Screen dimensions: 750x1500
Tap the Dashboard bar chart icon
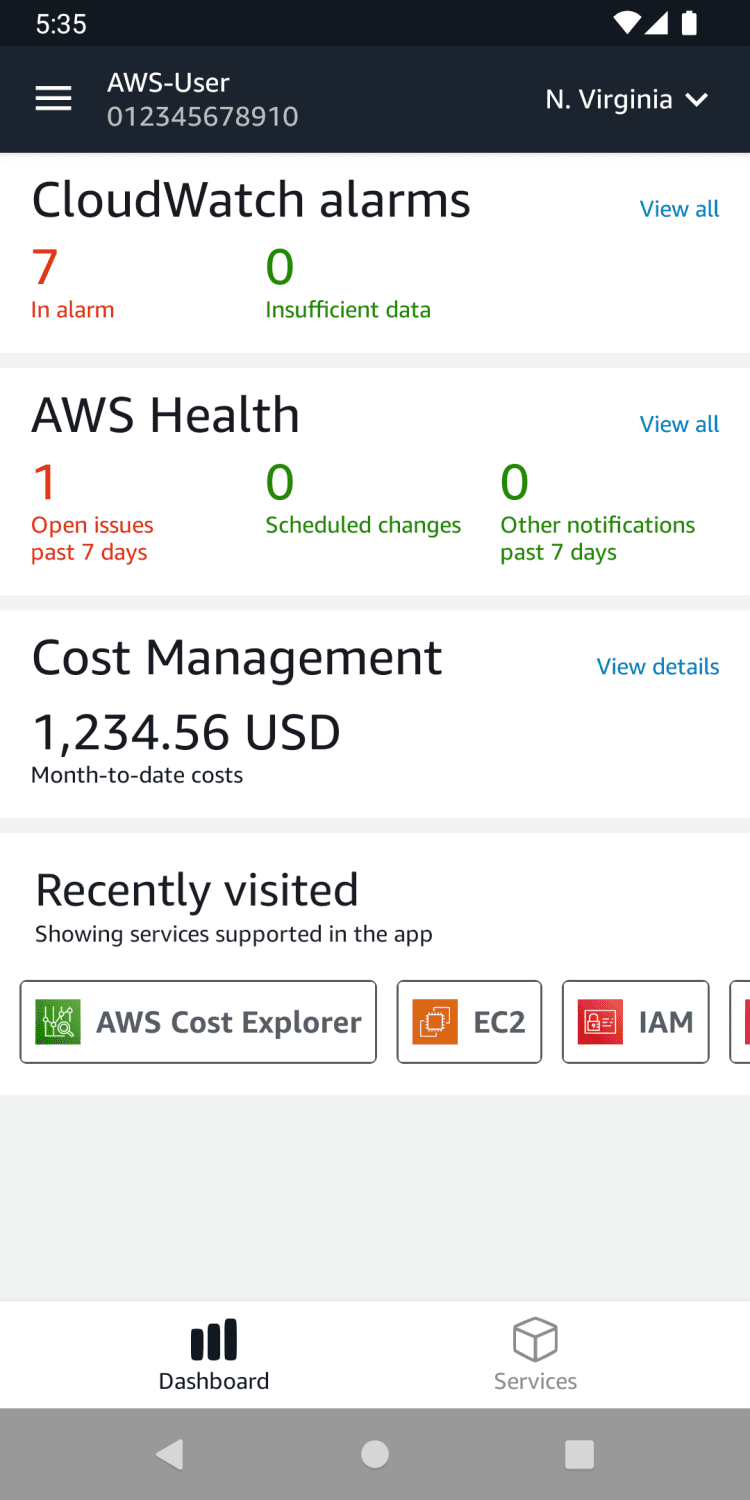point(214,1340)
